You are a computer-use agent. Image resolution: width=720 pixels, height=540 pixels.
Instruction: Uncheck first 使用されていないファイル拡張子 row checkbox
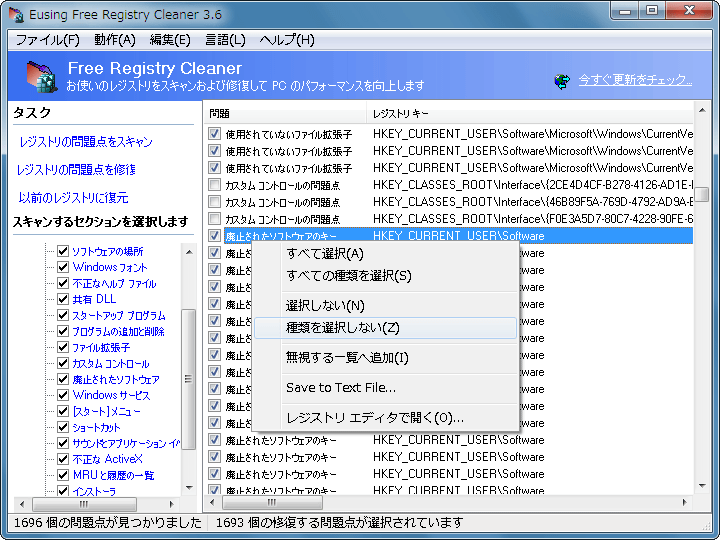(214, 134)
